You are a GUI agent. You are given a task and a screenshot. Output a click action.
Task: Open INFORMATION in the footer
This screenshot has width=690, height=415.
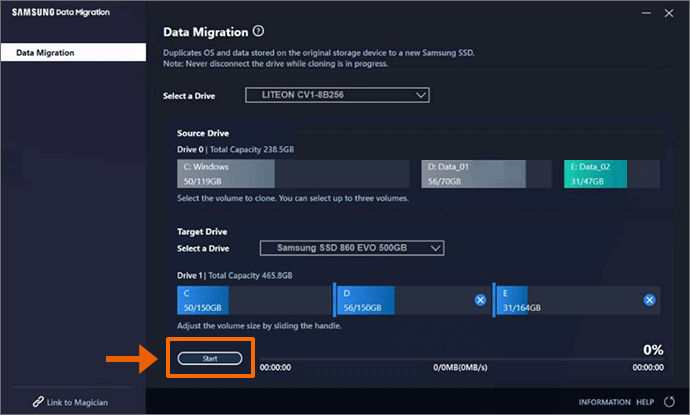click(x=604, y=402)
